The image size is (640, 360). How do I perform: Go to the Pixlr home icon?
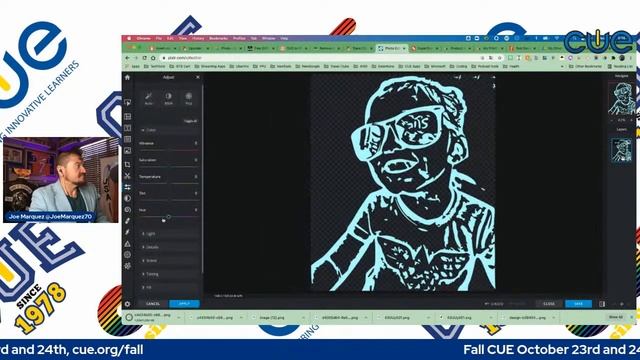click(x=127, y=77)
